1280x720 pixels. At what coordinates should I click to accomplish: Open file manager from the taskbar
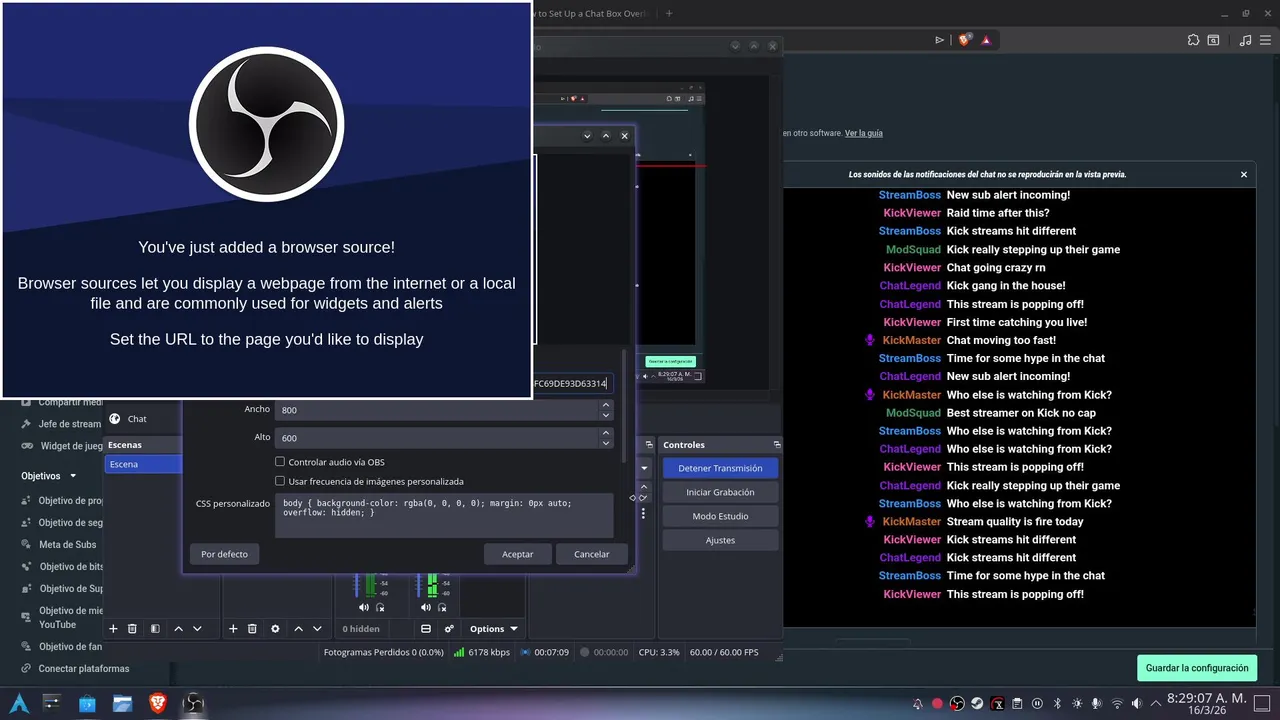(x=122, y=703)
